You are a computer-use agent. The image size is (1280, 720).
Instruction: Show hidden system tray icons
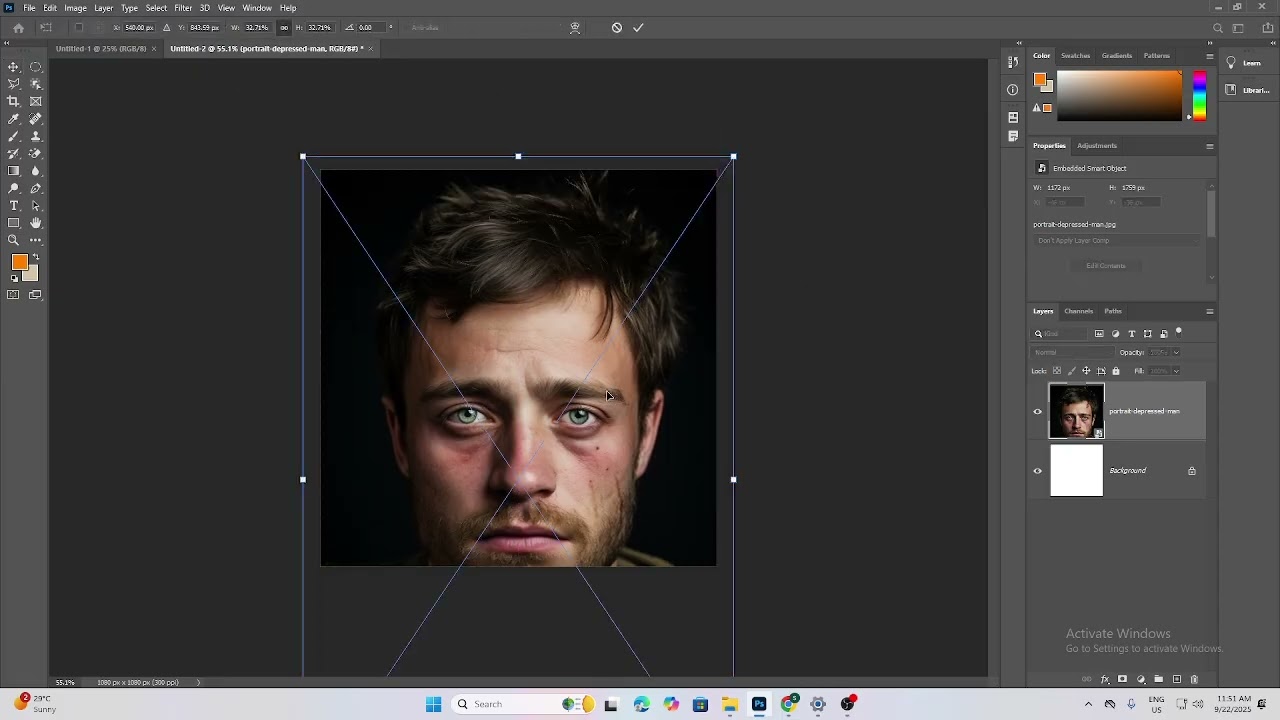pyautogui.click(x=1088, y=704)
